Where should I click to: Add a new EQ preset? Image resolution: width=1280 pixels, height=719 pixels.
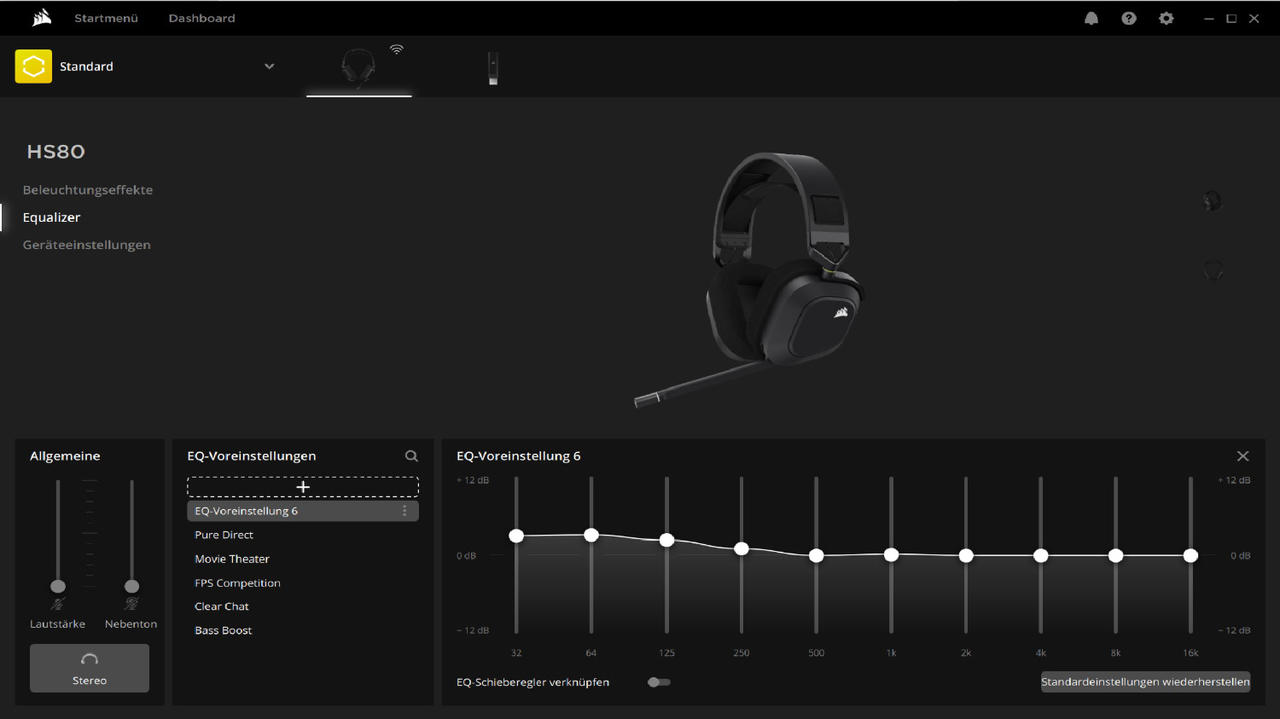pyautogui.click(x=303, y=487)
